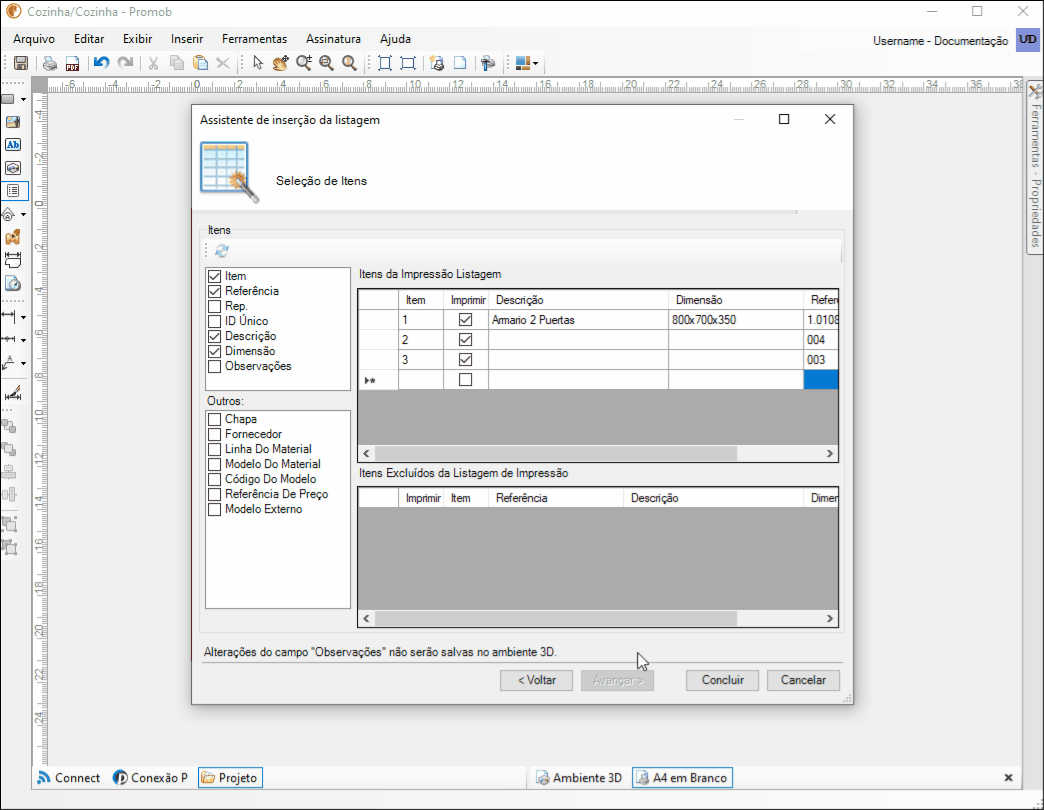Viewport: 1044px width, 810px height.
Task: Uncheck the Dimensão checkbox
Action: 214,351
